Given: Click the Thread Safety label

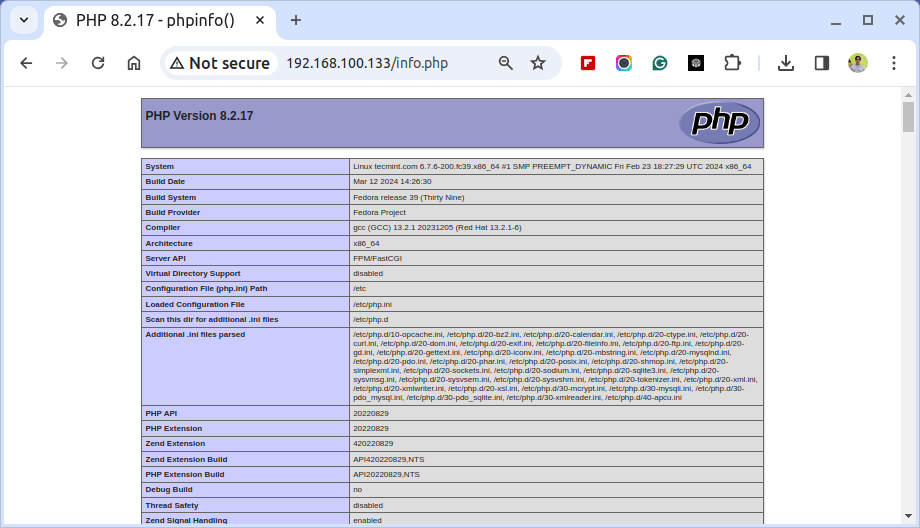Looking at the screenshot, I should click(x=172, y=506).
